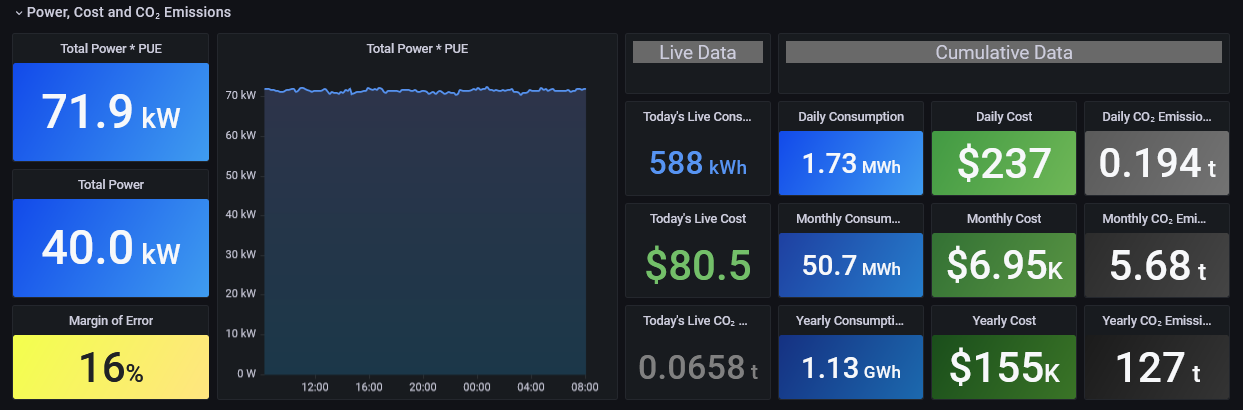Click the 5.68 t monthly CO₂ tile
The width and height of the screenshot is (1243, 410).
pos(1157,265)
